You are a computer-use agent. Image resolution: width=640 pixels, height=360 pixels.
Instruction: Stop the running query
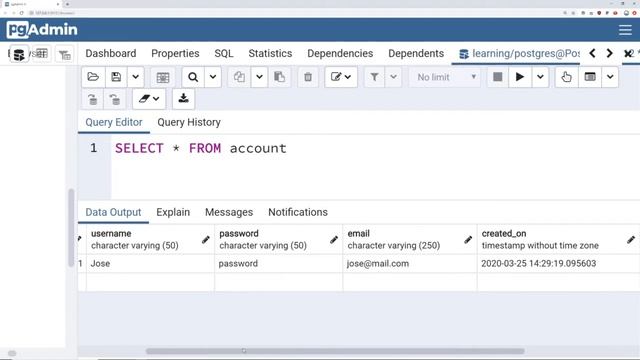tap(498, 77)
